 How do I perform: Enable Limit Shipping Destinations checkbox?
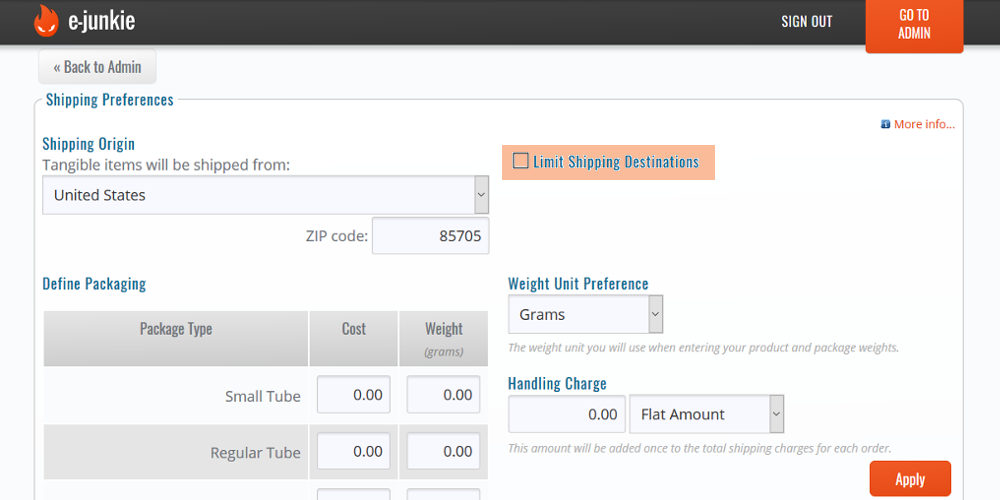click(520, 161)
